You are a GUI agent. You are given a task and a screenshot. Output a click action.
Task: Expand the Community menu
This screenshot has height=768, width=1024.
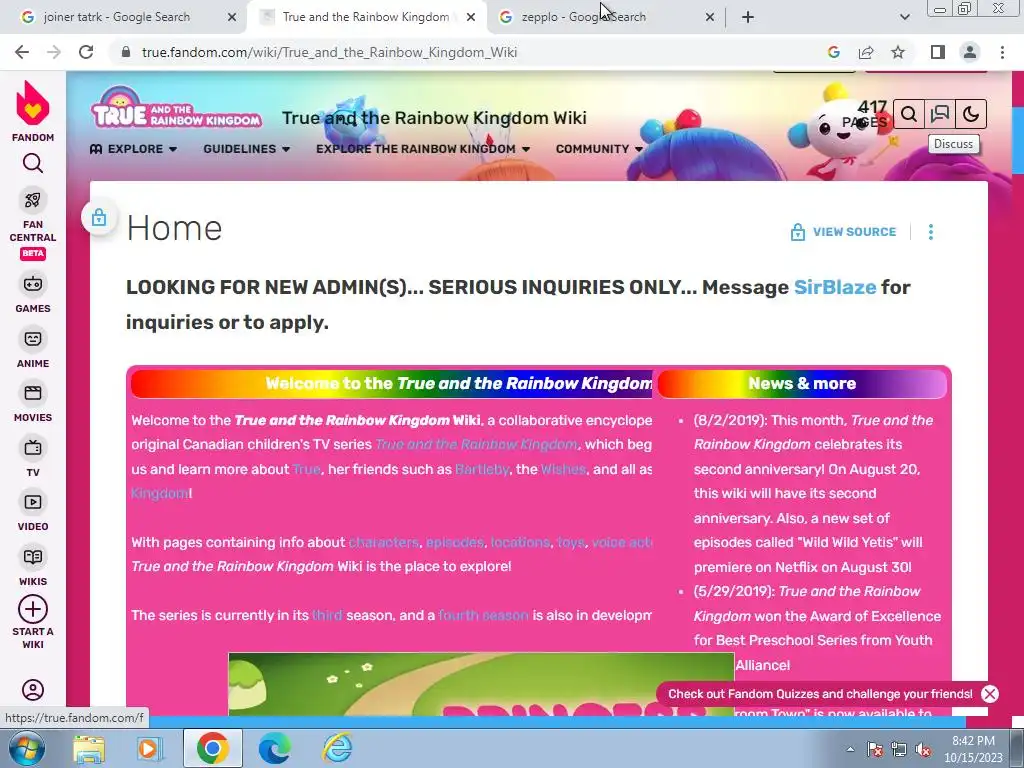coord(599,149)
